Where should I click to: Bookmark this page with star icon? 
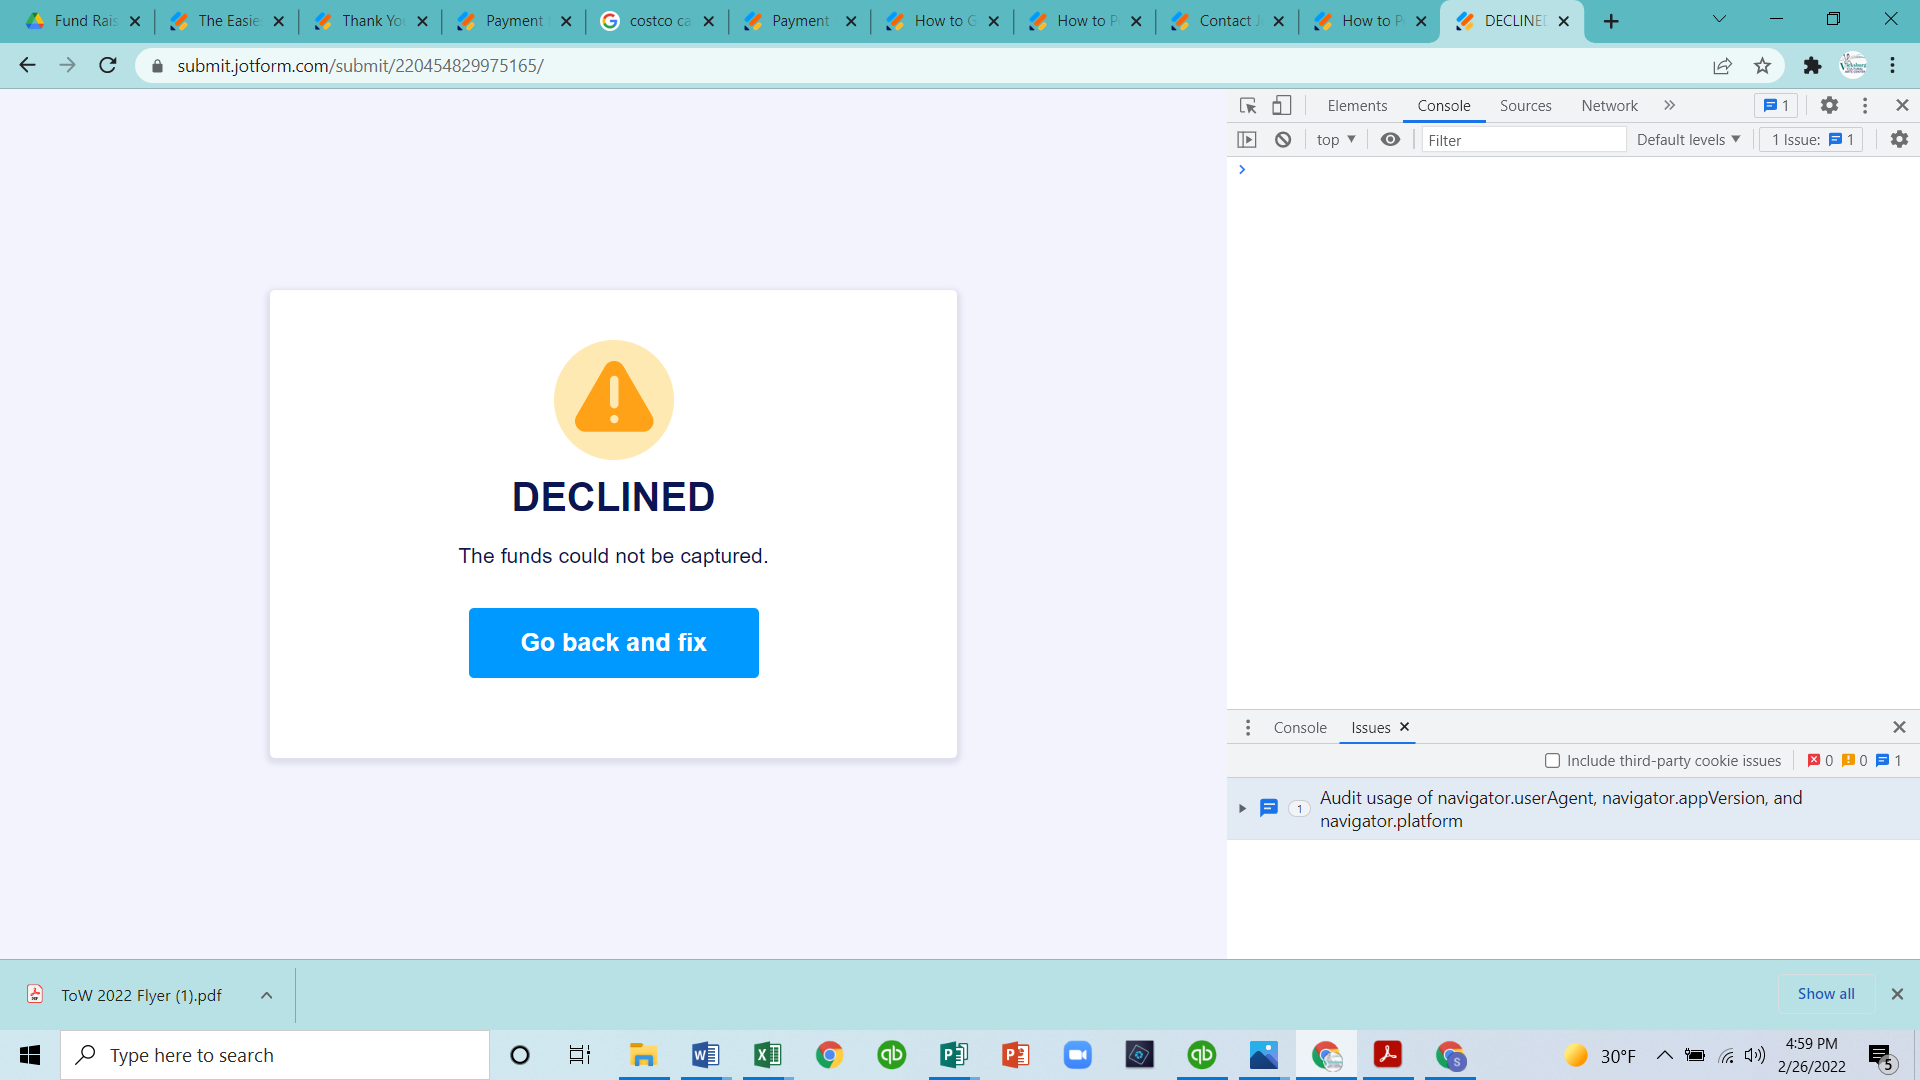(x=1762, y=66)
